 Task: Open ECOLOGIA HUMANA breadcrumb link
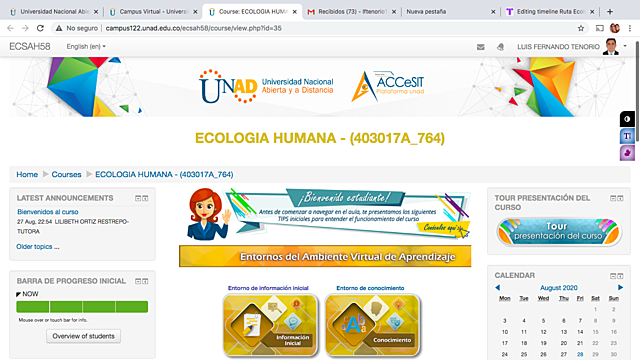[x=164, y=175]
